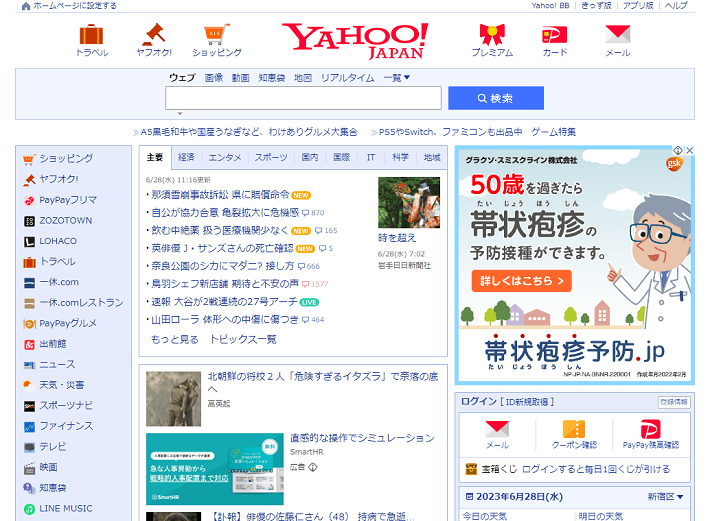Open ヤフオク! in the left sidebar

(59, 179)
